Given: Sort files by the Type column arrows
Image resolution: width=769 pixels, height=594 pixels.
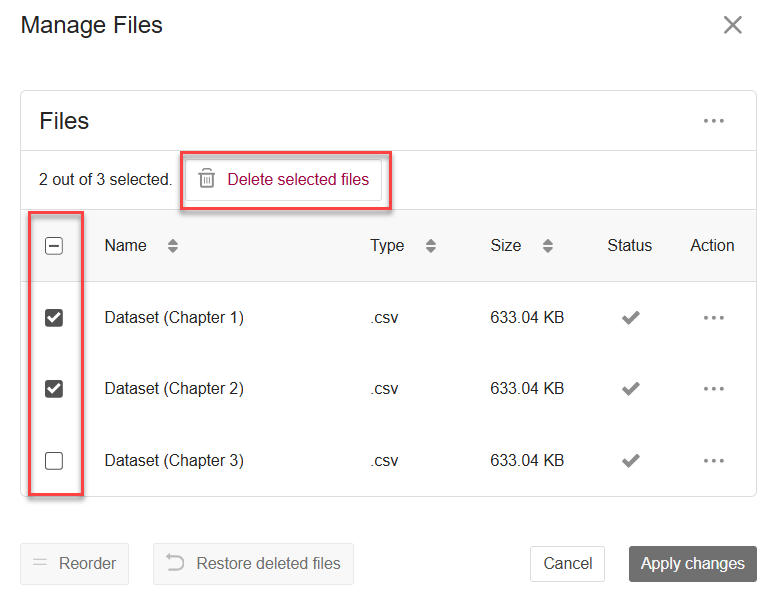Looking at the screenshot, I should pos(430,246).
